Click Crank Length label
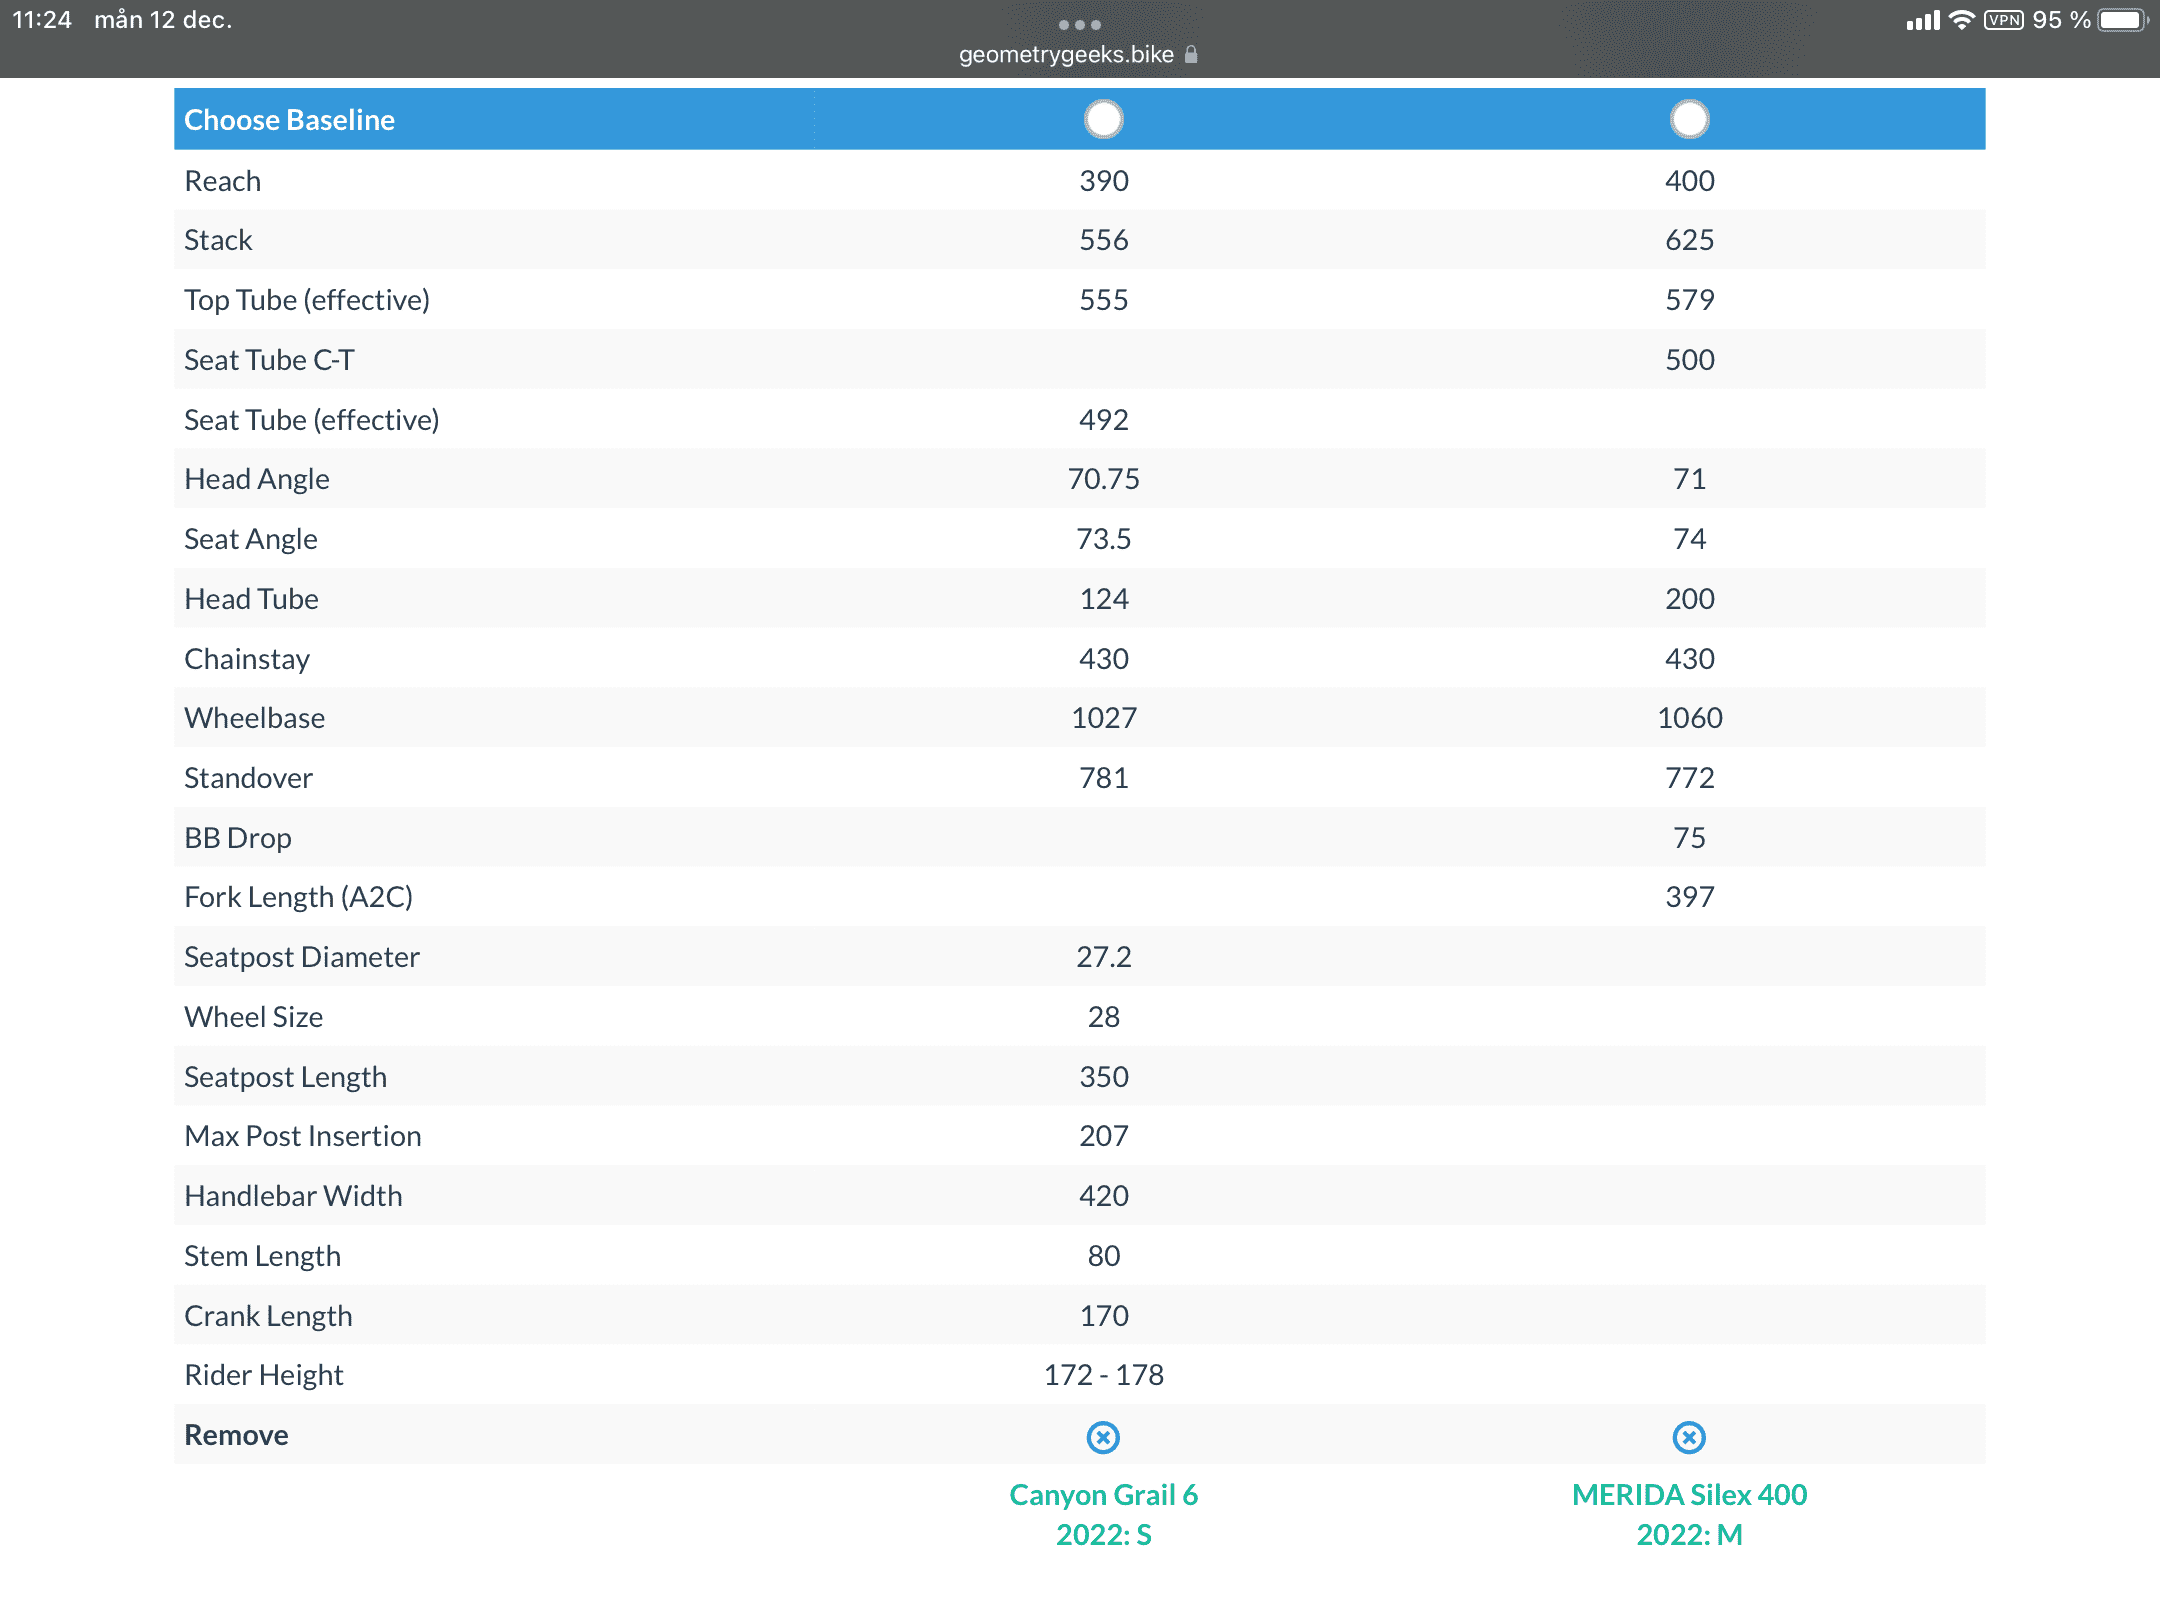This screenshot has width=2160, height=1620. (268, 1316)
